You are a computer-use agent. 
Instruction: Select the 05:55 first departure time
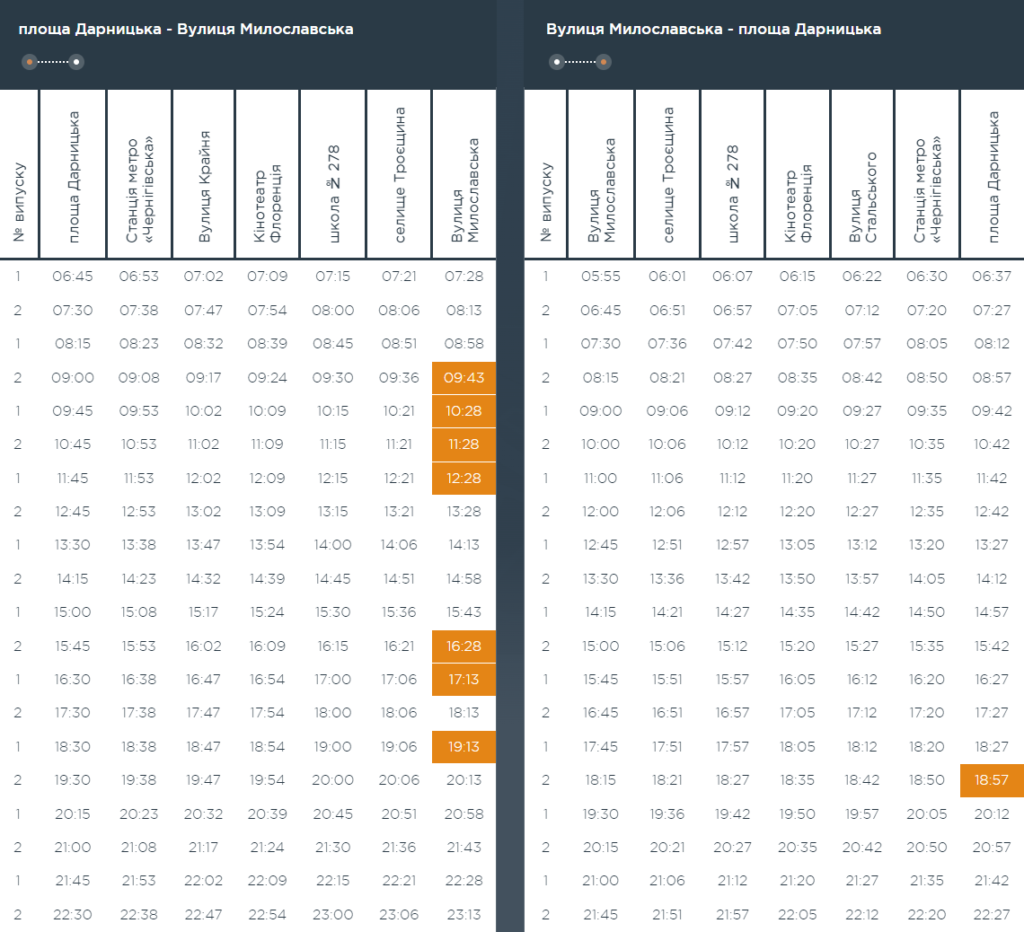(600, 276)
